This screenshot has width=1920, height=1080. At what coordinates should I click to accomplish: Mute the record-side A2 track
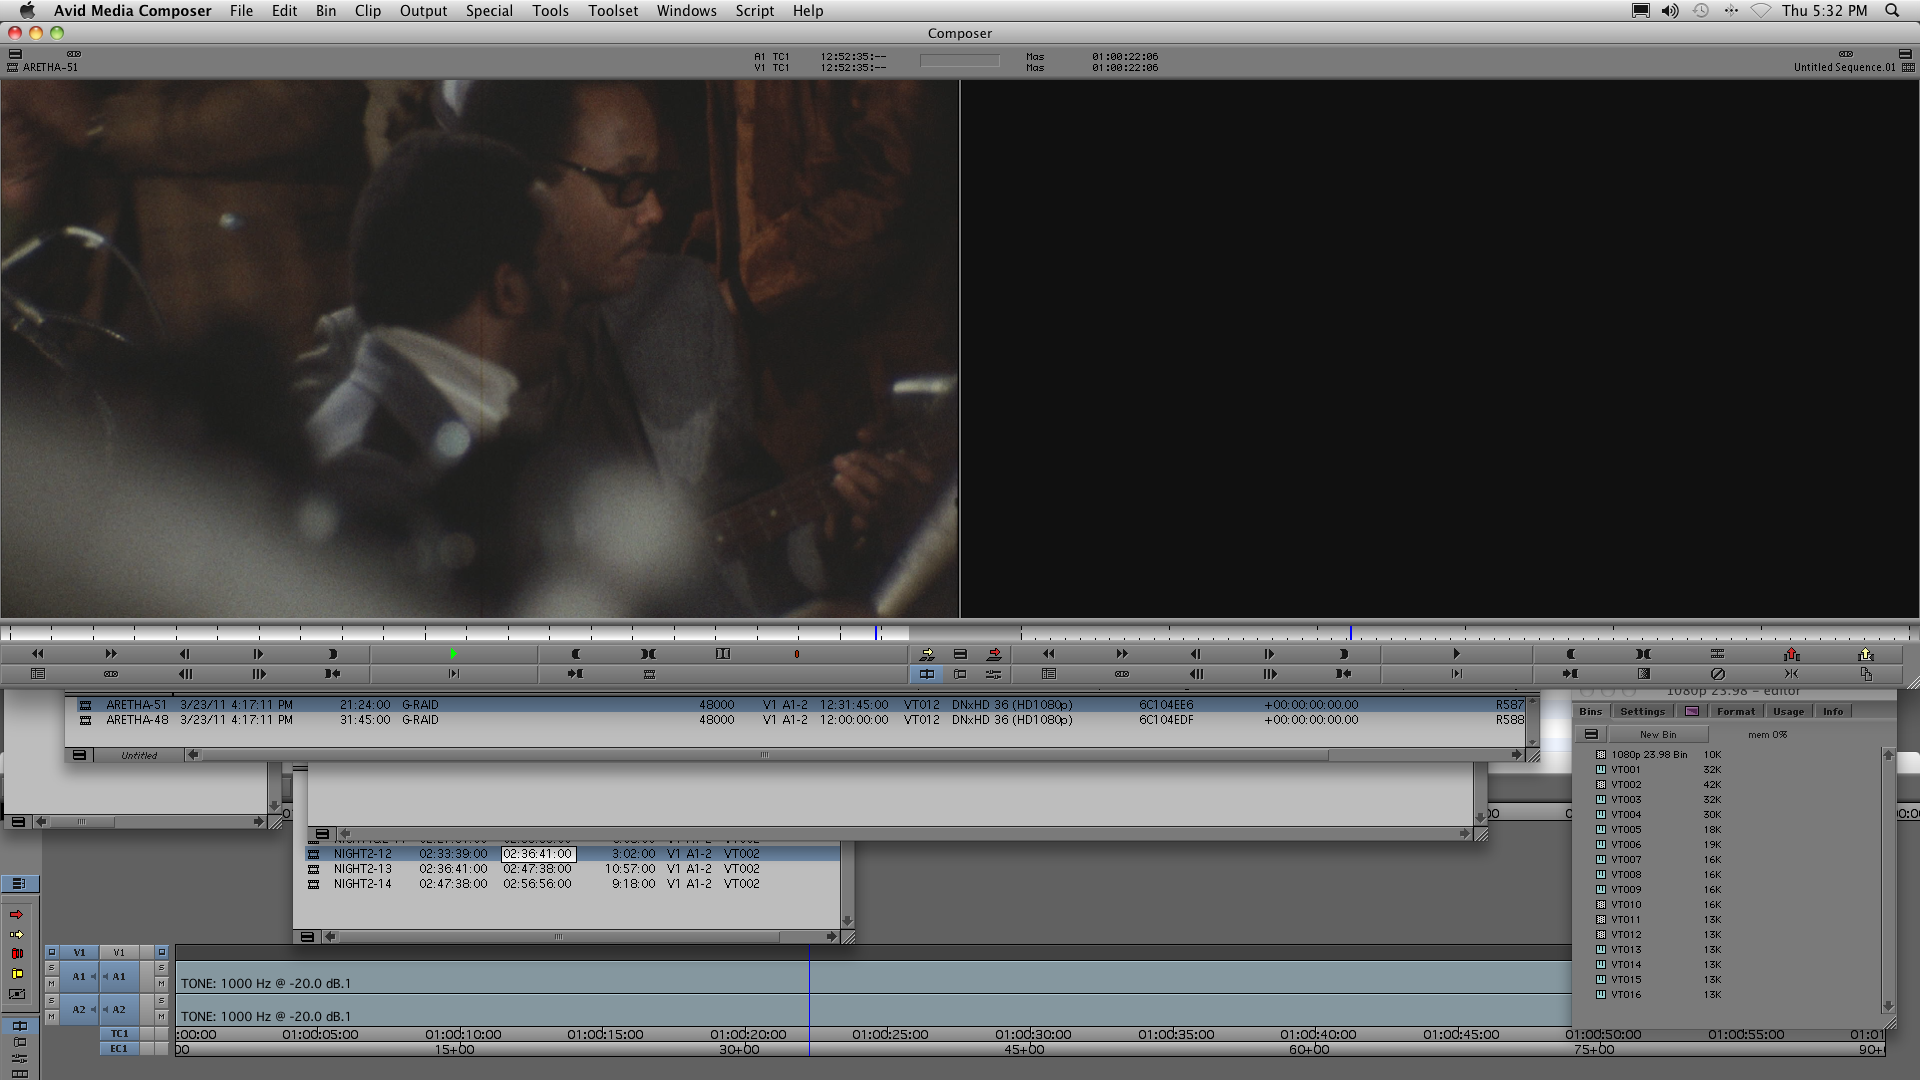(x=161, y=1017)
